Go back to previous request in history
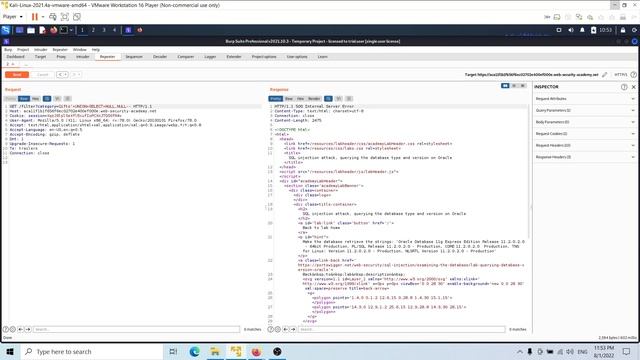Viewport: 640px width, 360px height. (x=62, y=75)
